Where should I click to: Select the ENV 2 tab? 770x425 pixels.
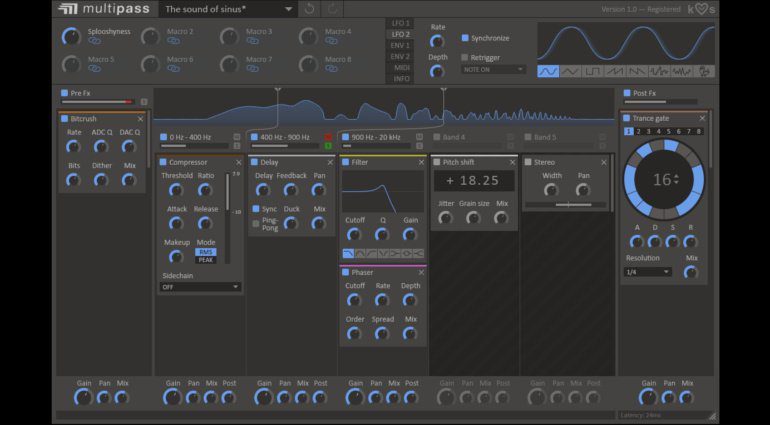tap(401, 57)
